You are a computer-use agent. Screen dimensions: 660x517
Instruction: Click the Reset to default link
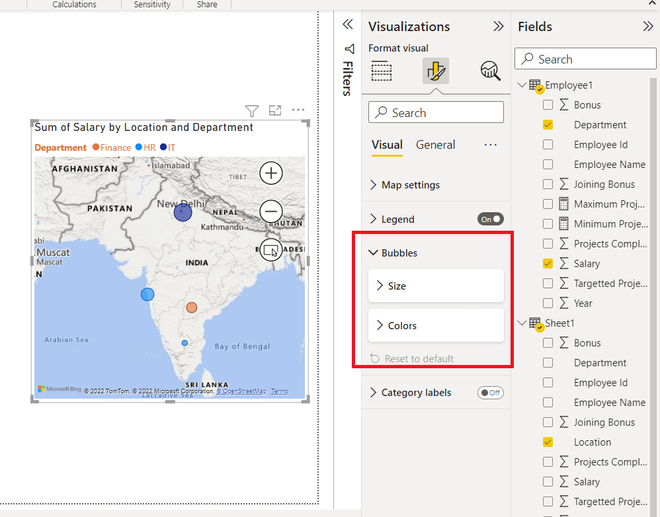[417, 359]
